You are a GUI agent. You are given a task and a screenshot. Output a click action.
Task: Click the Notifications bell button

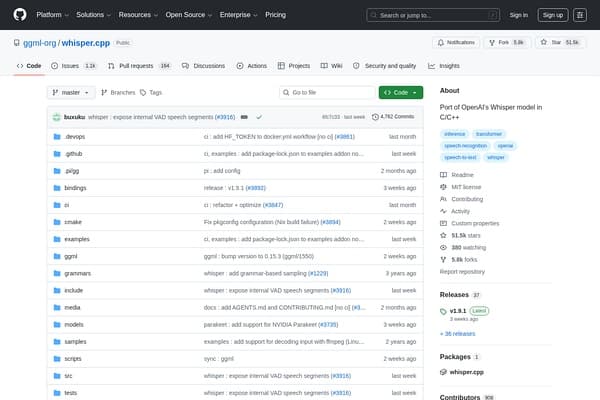coord(456,42)
